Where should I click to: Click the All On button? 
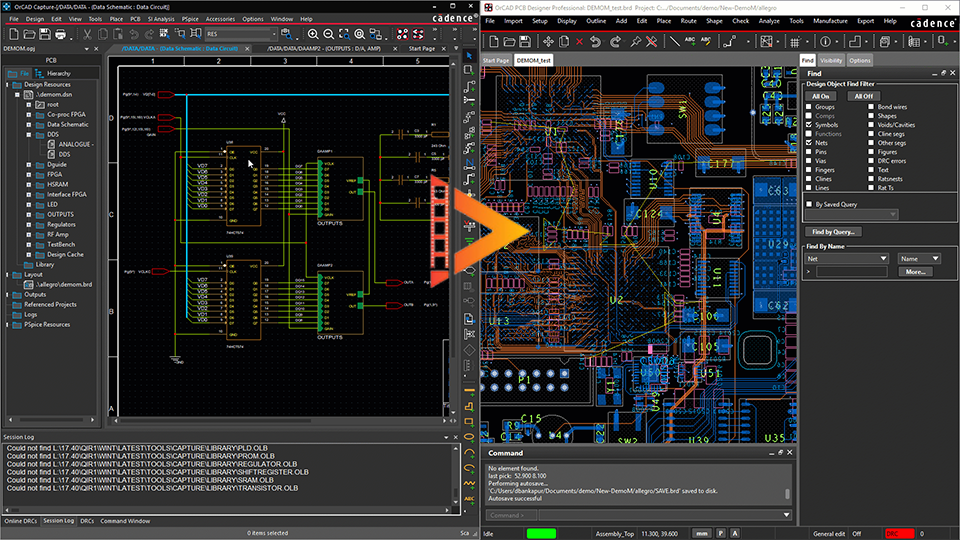(x=820, y=96)
